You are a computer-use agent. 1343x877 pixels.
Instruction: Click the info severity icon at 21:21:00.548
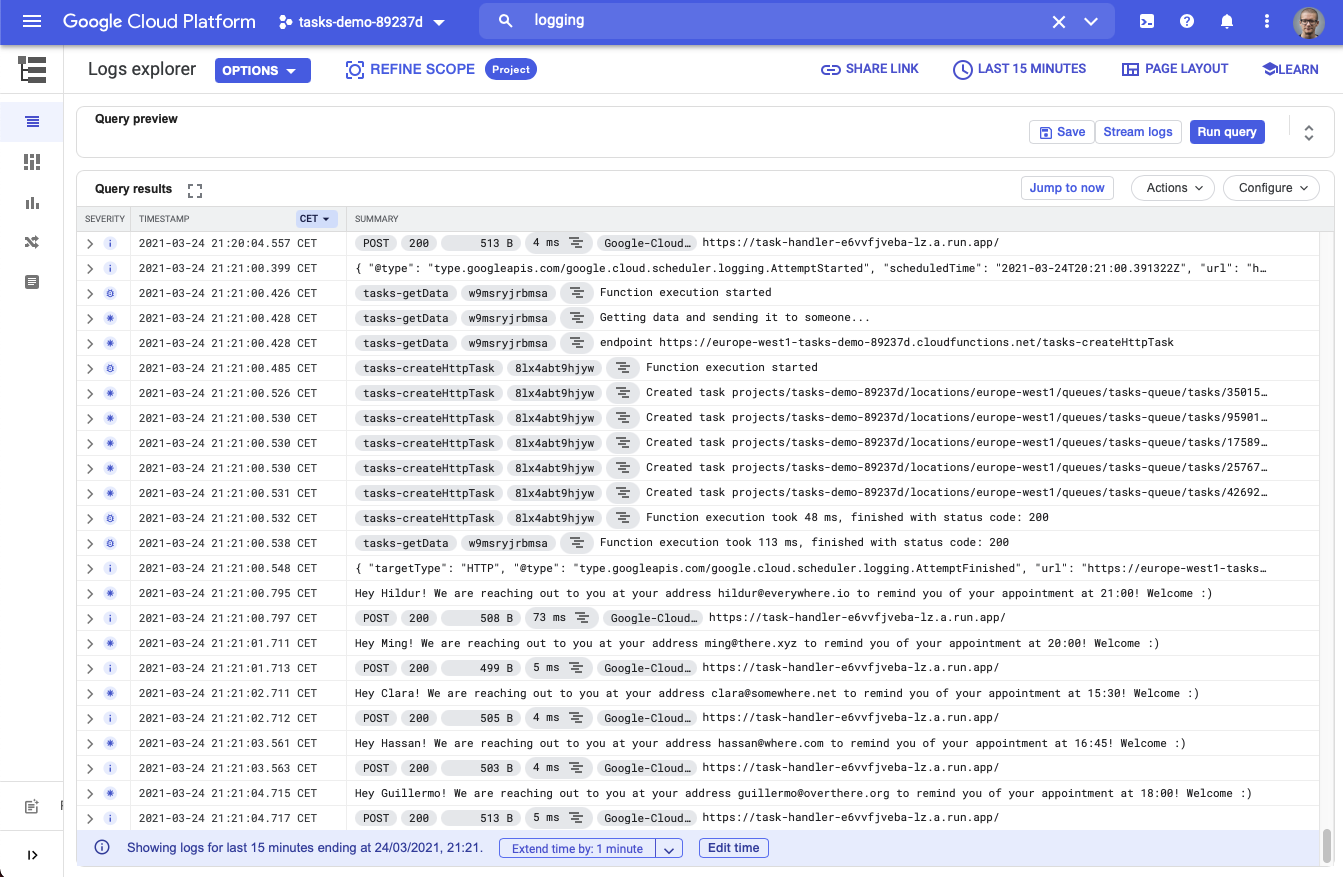coord(110,568)
